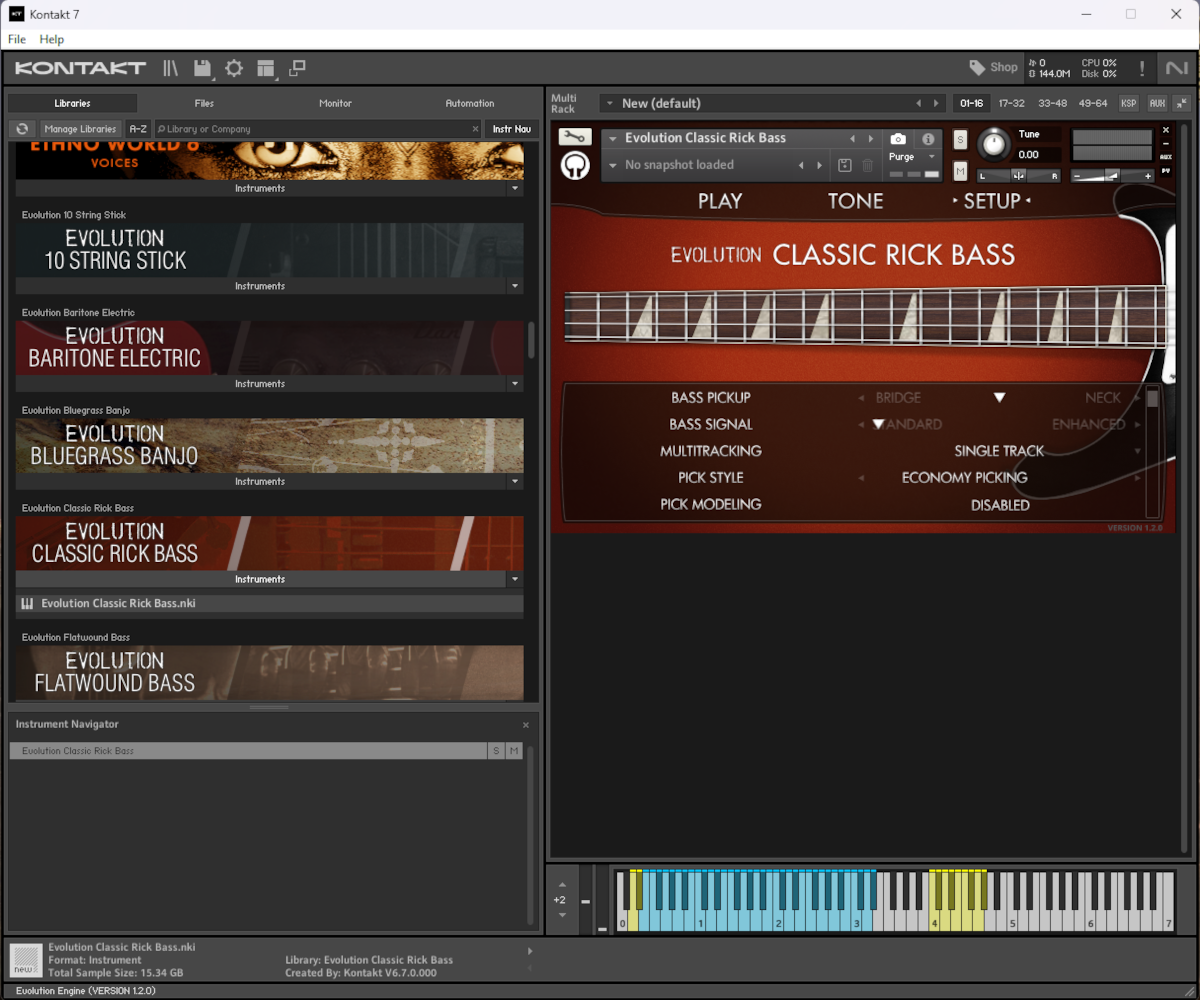Click the exclamation mark panic icon
The width and height of the screenshot is (1200, 1000).
pos(1142,68)
